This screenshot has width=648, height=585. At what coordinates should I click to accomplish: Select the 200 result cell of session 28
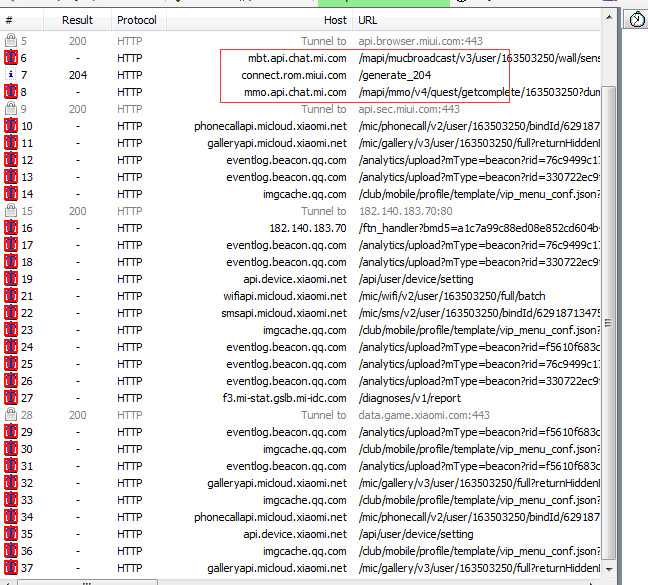[78, 415]
